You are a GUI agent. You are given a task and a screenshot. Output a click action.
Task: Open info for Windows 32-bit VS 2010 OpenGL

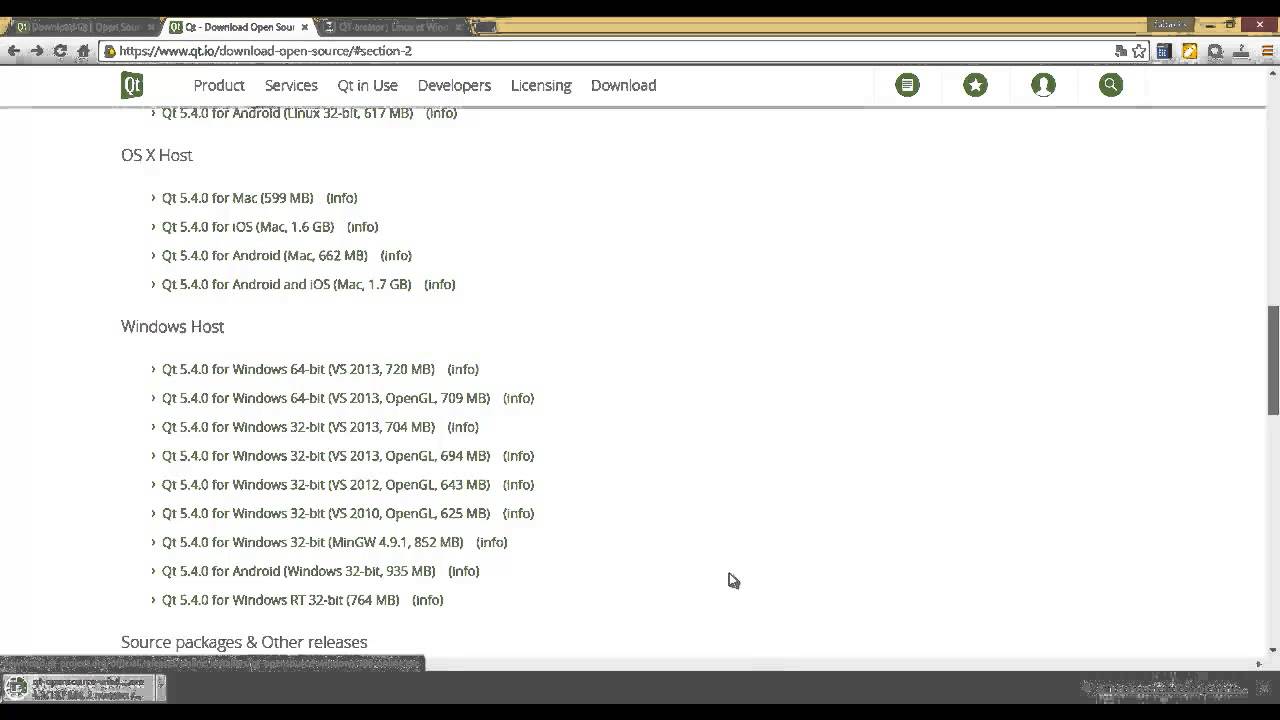(518, 514)
